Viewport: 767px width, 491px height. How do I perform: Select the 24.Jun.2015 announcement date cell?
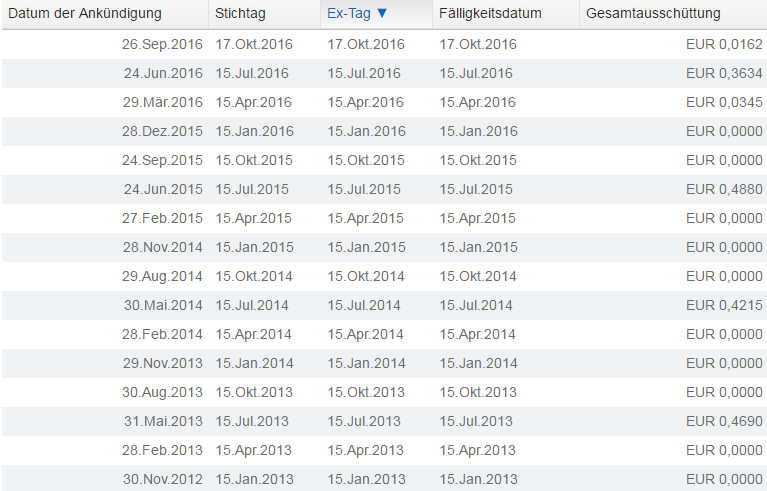point(162,189)
